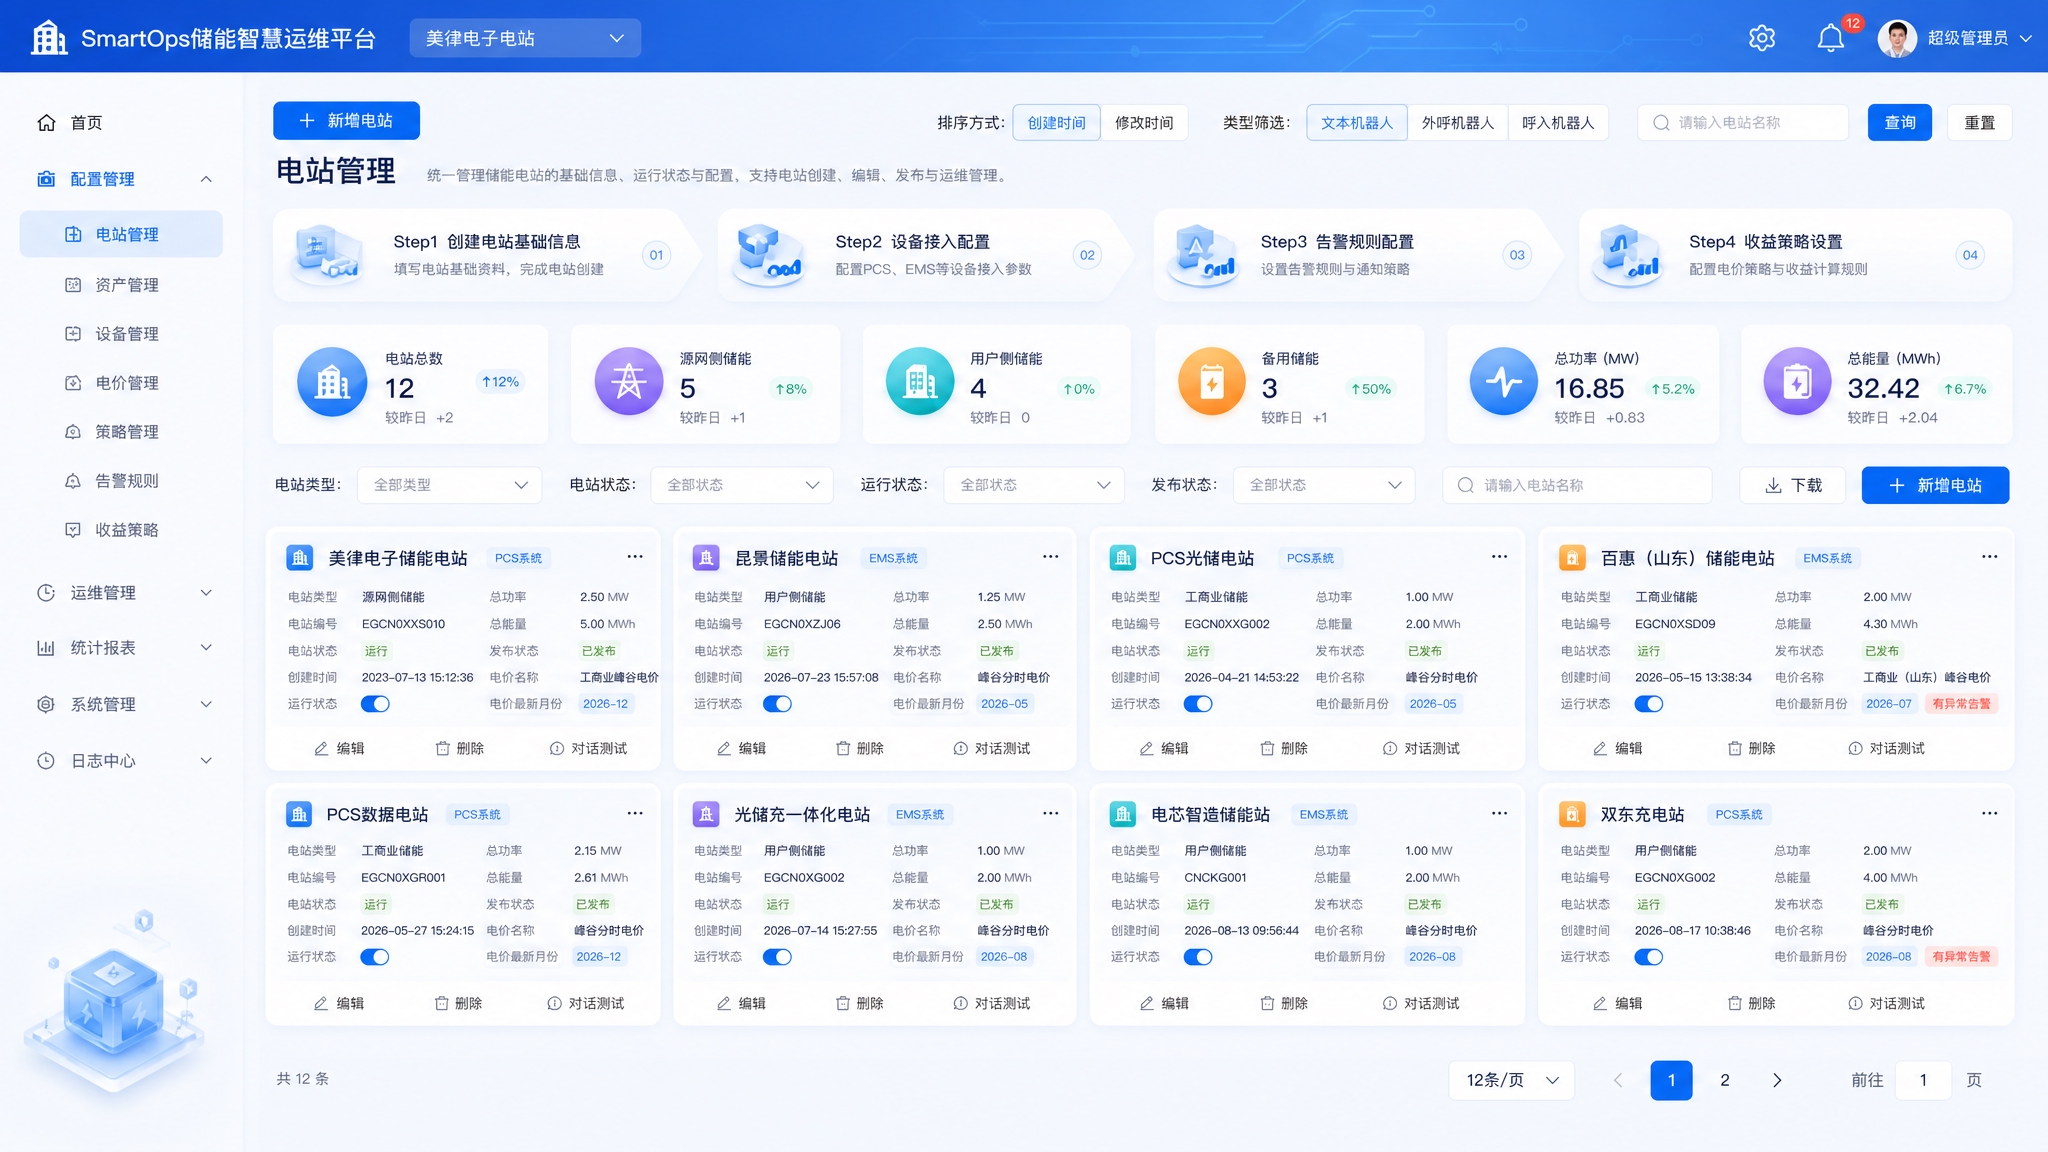Open the 电站状态 filter dropdown
2048x1152 pixels.
tap(742, 485)
